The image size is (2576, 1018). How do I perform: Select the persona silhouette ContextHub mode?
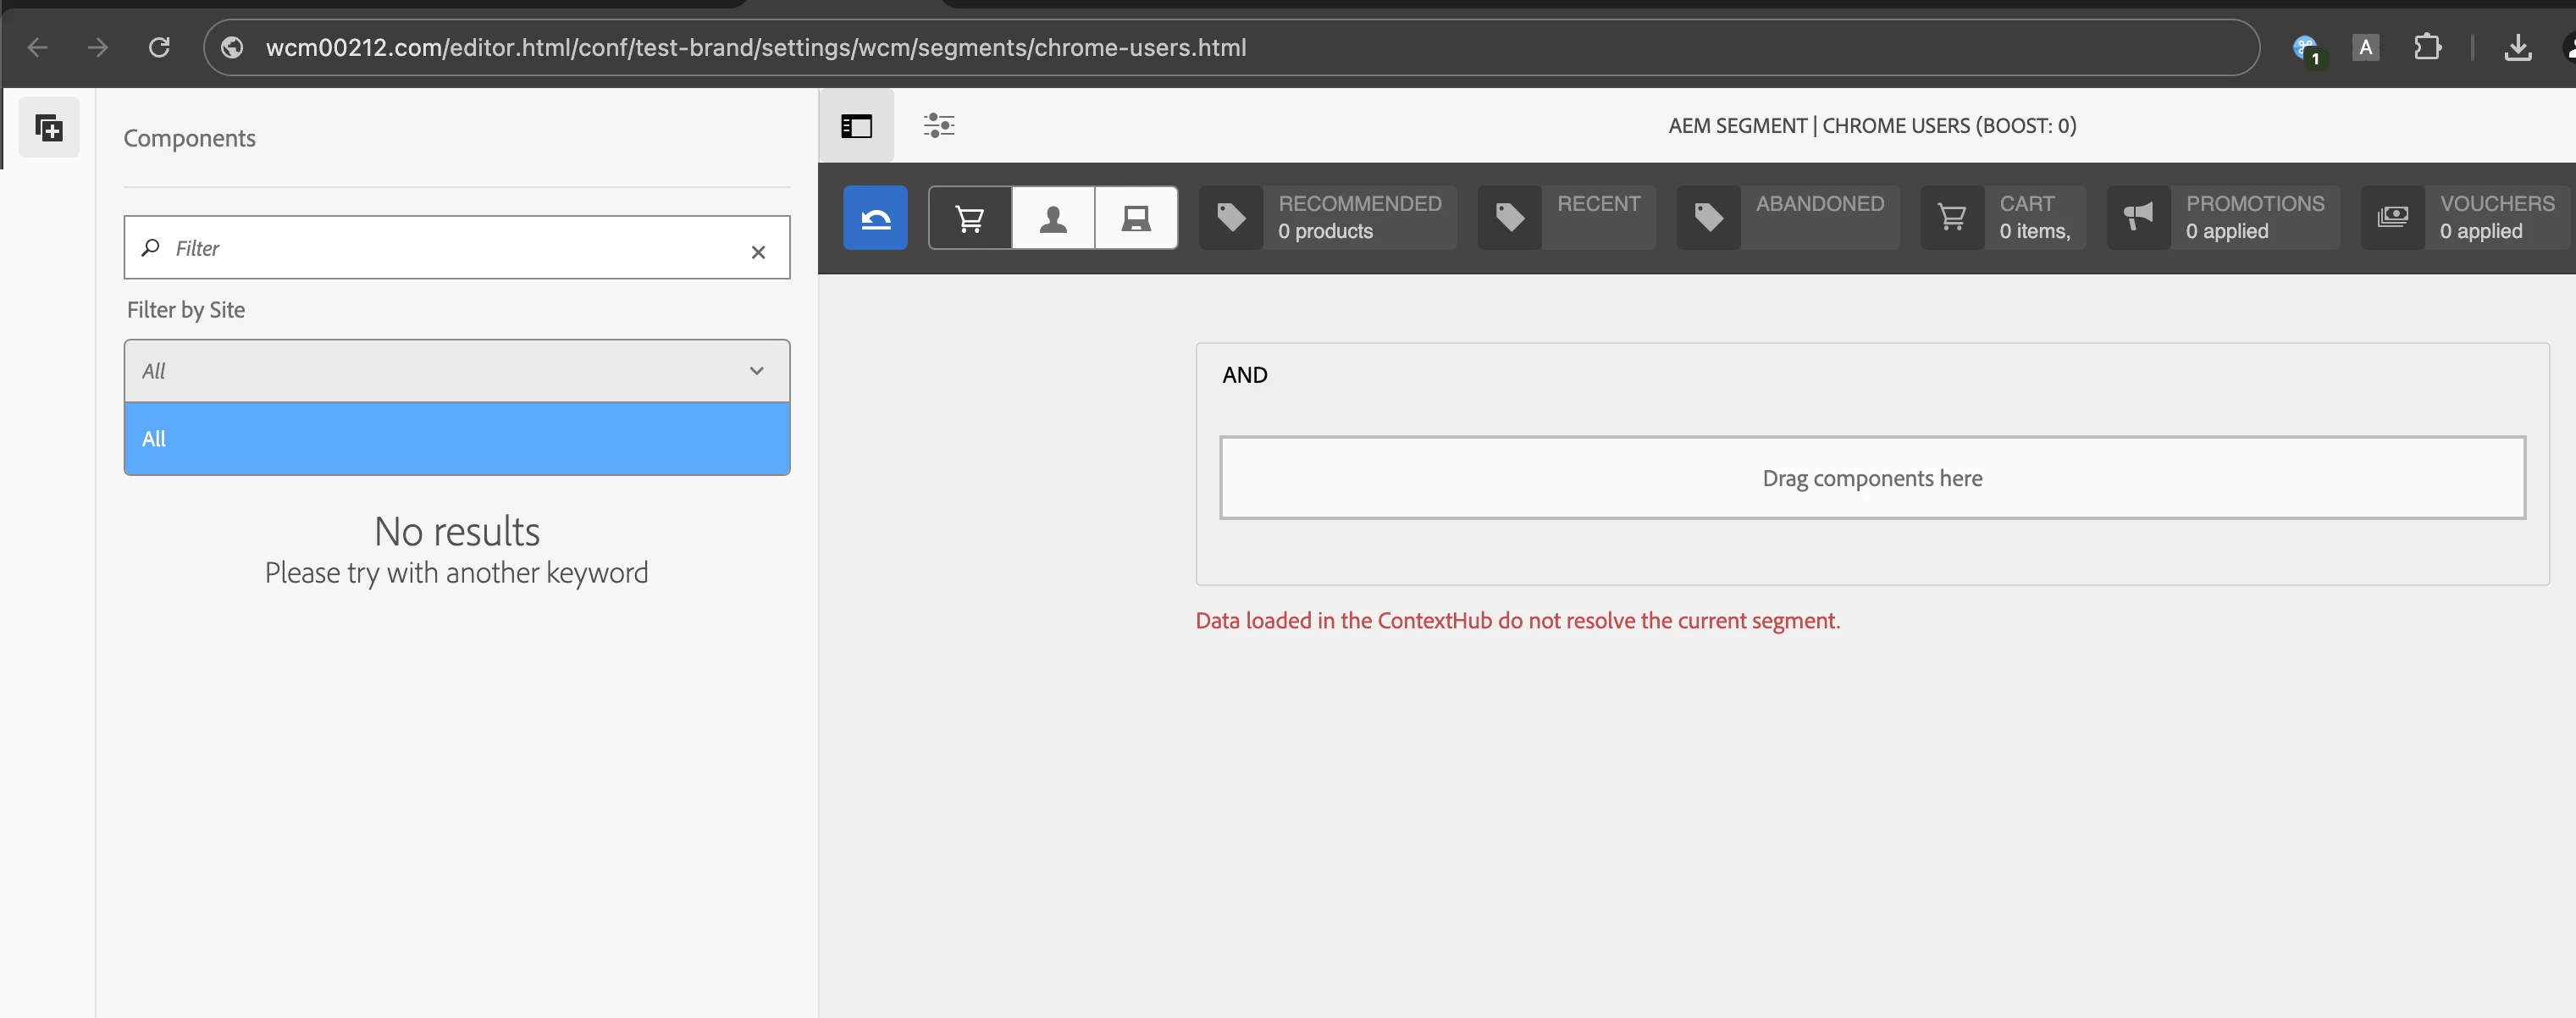[1053, 218]
